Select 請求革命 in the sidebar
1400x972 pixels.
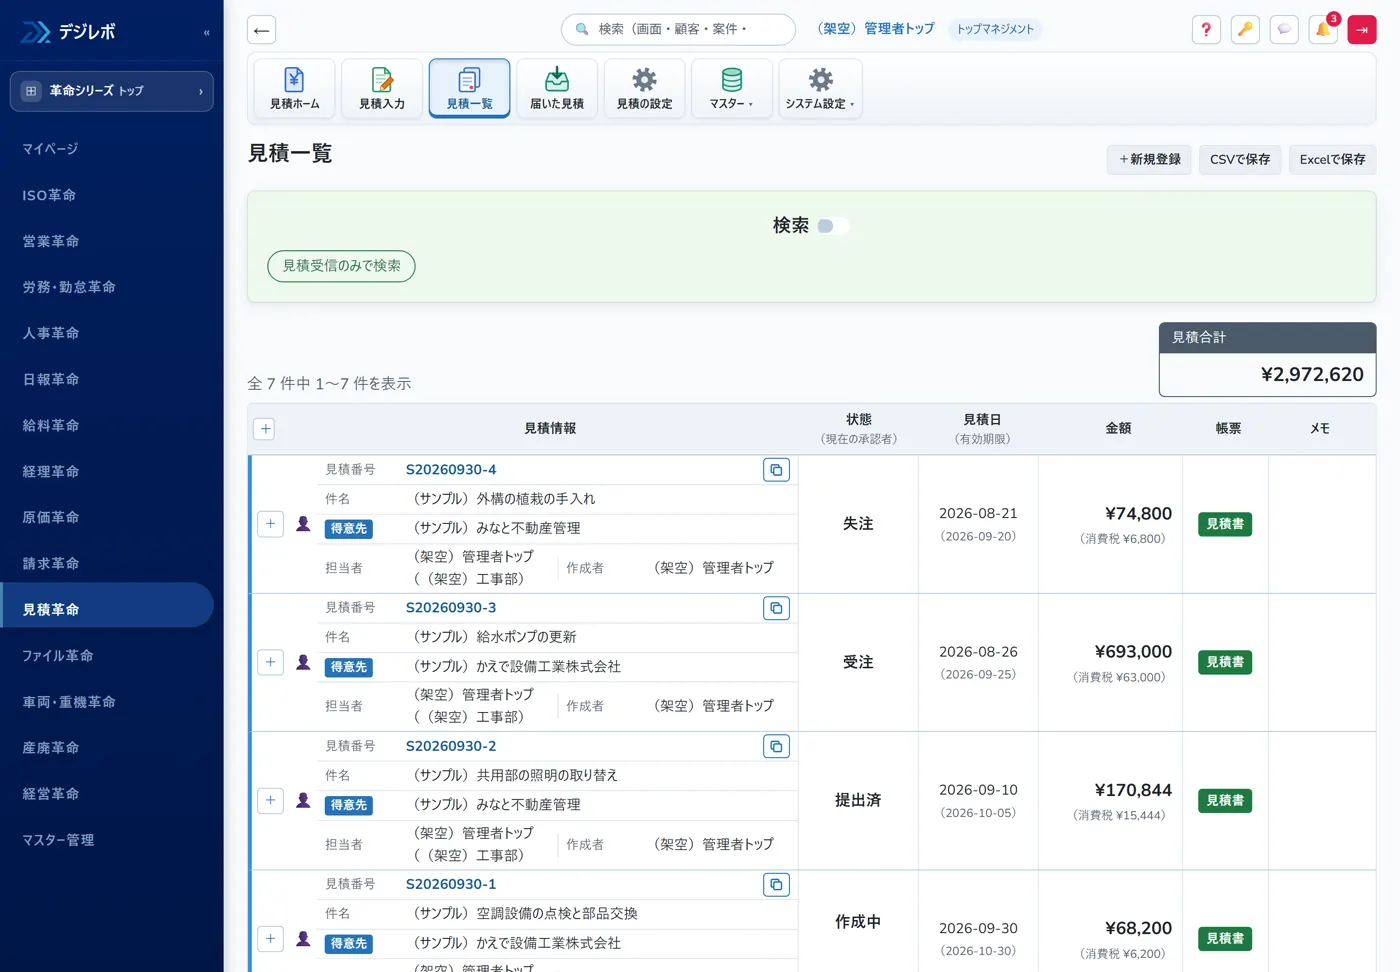point(51,563)
